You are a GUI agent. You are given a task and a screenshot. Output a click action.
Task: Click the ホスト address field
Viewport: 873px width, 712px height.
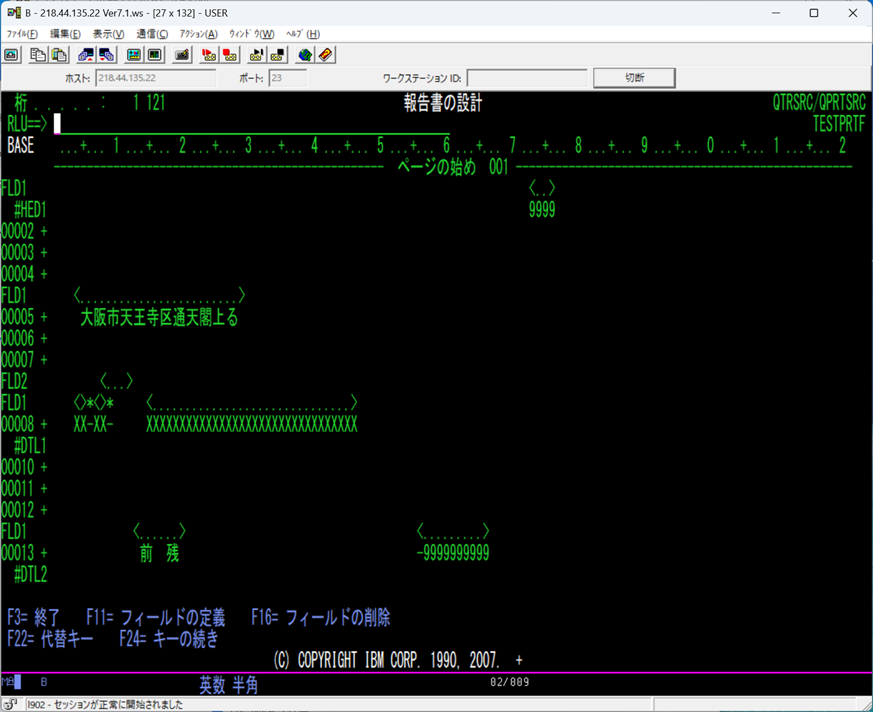point(155,78)
